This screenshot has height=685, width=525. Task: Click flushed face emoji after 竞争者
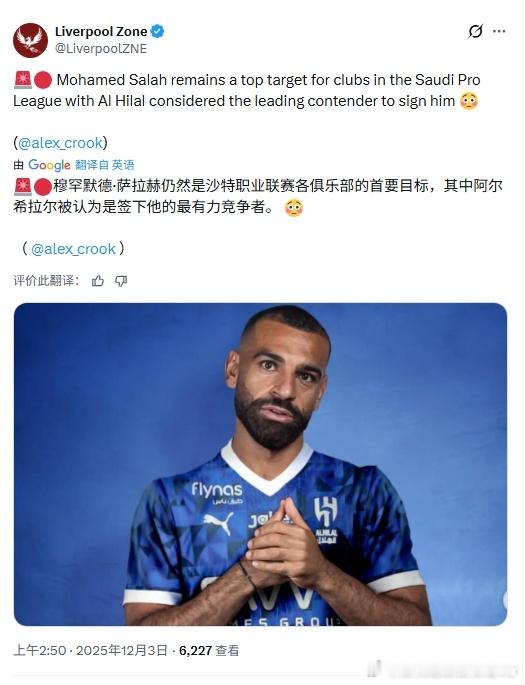[x=294, y=208]
